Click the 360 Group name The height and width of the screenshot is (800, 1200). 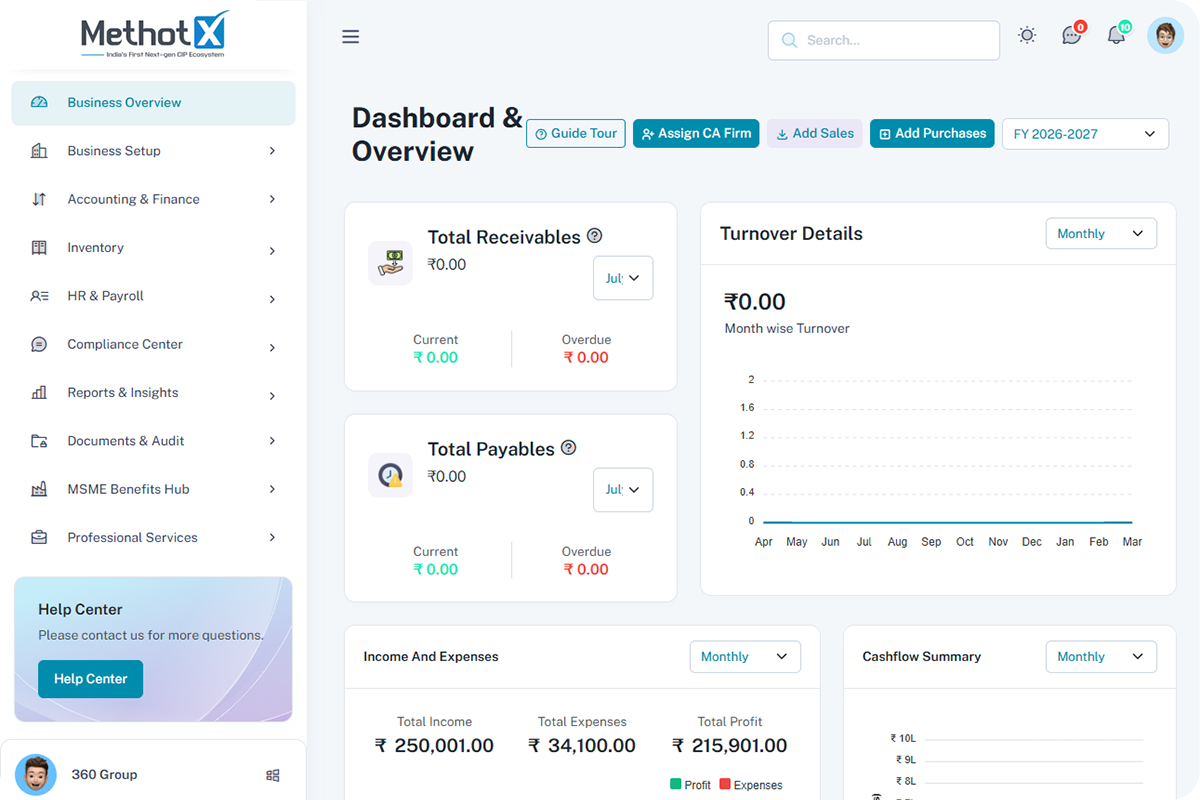[104, 775]
